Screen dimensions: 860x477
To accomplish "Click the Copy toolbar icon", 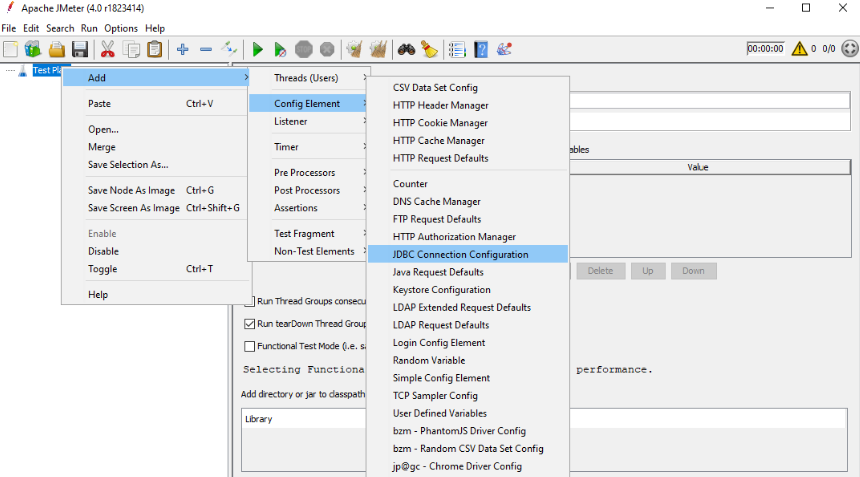I will [x=132, y=49].
